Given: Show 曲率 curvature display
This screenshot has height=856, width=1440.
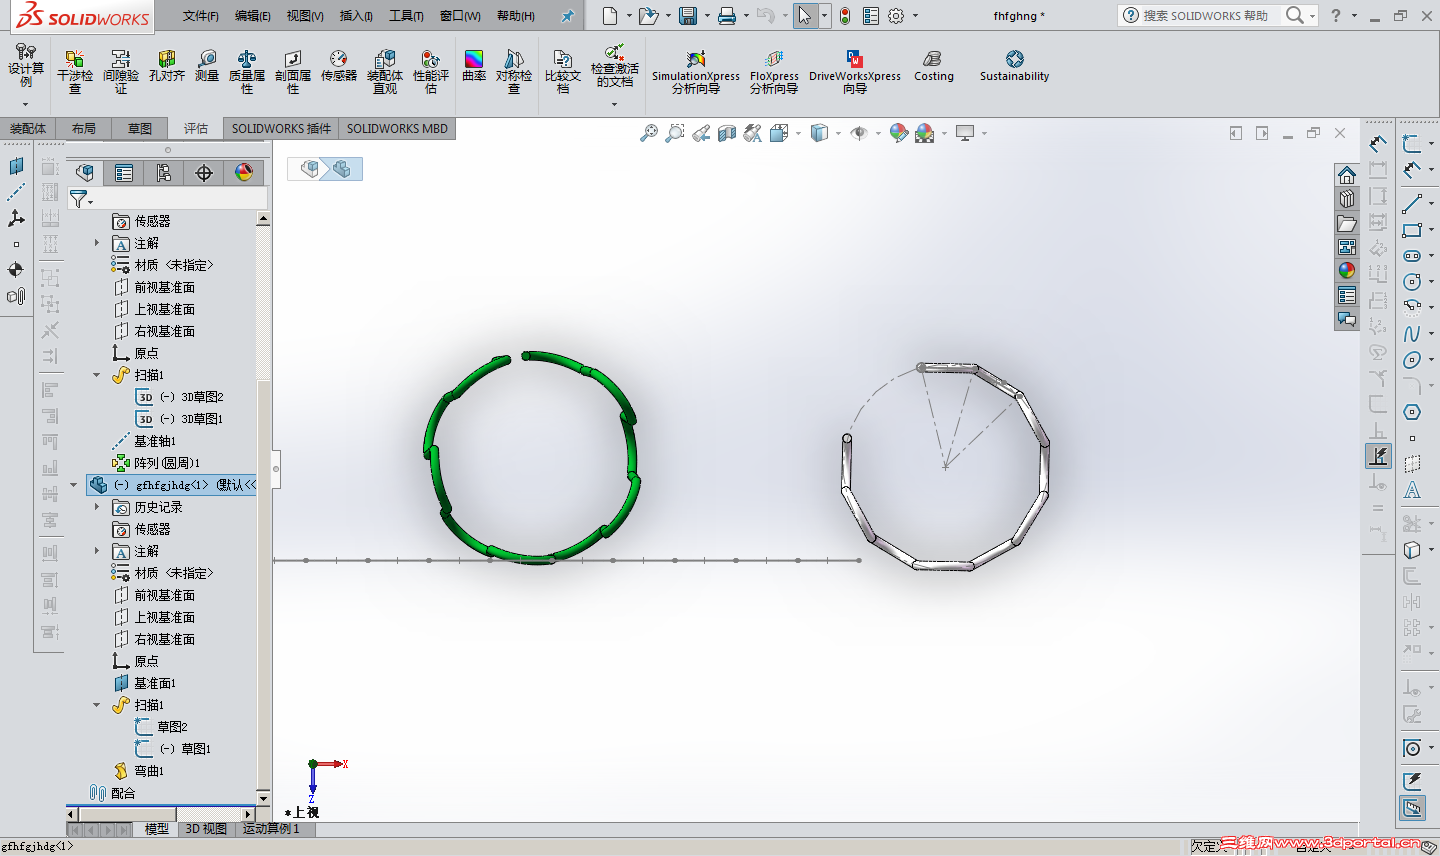Looking at the screenshot, I should coord(474,66).
